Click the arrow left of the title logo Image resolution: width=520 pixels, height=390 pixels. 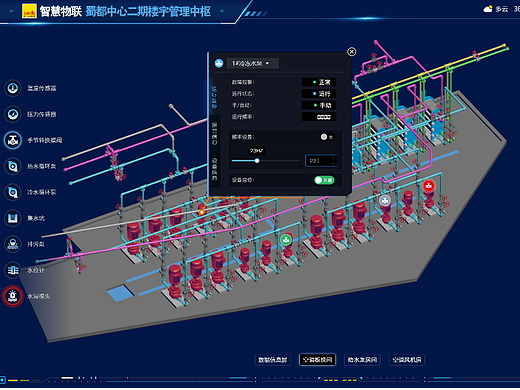click(12, 11)
